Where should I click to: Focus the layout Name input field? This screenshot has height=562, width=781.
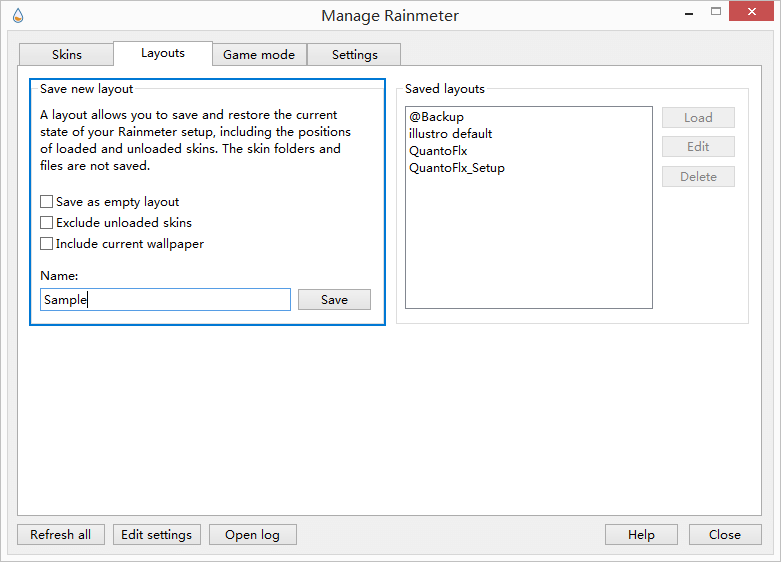pyautogui.click(x=165, y=299)
